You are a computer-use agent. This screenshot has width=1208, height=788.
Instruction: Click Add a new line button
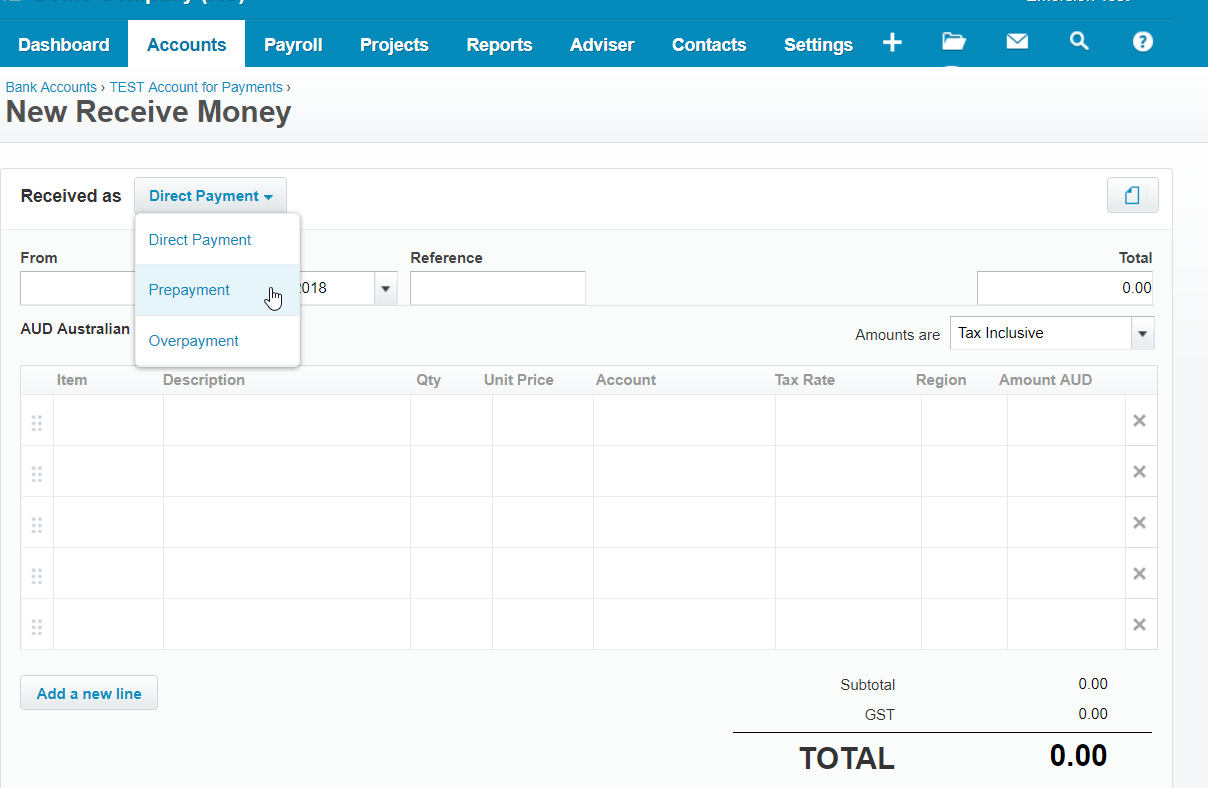[89, 694]
